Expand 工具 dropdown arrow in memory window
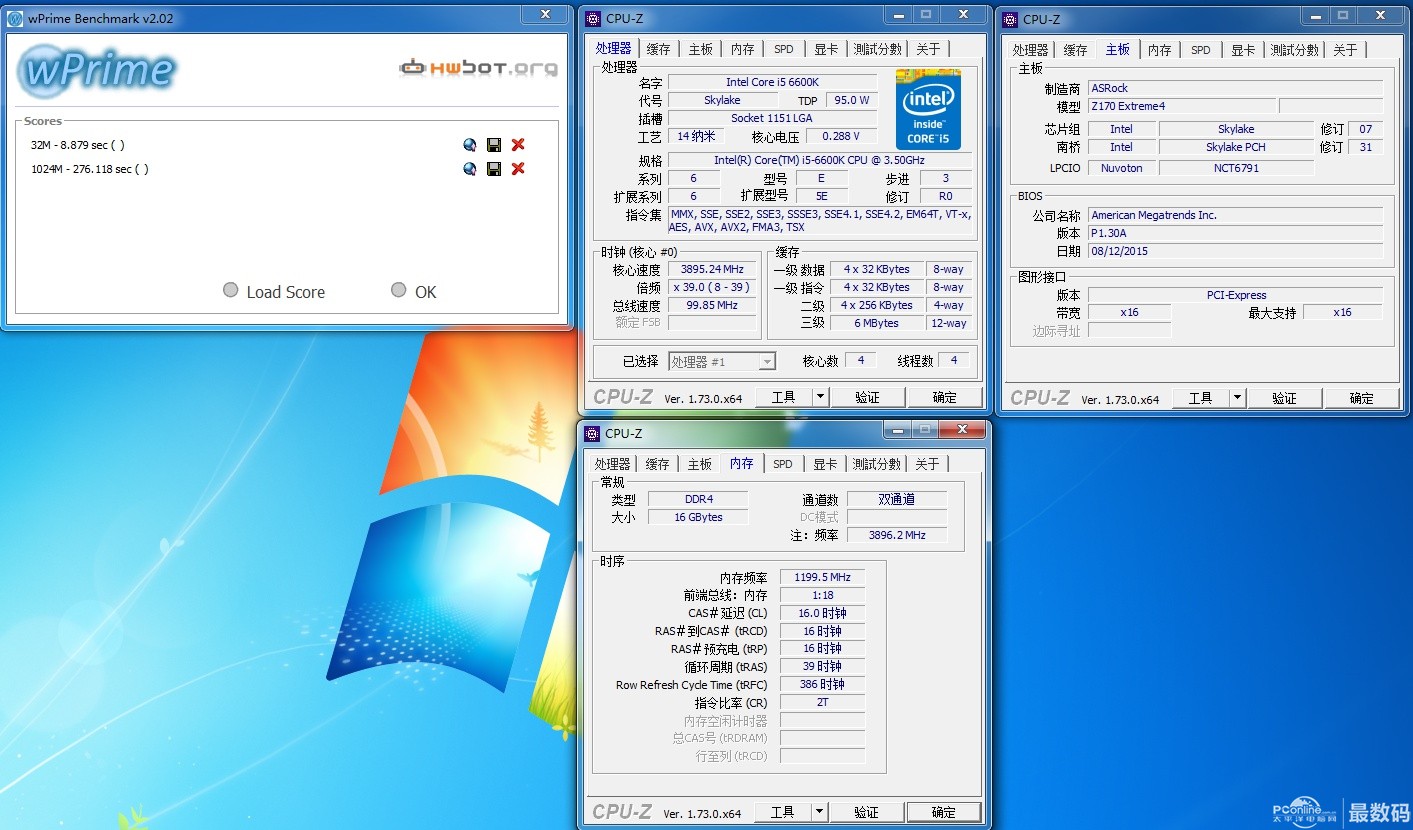This screenshot has width=1413, height=830. click(x=819, y=812)
